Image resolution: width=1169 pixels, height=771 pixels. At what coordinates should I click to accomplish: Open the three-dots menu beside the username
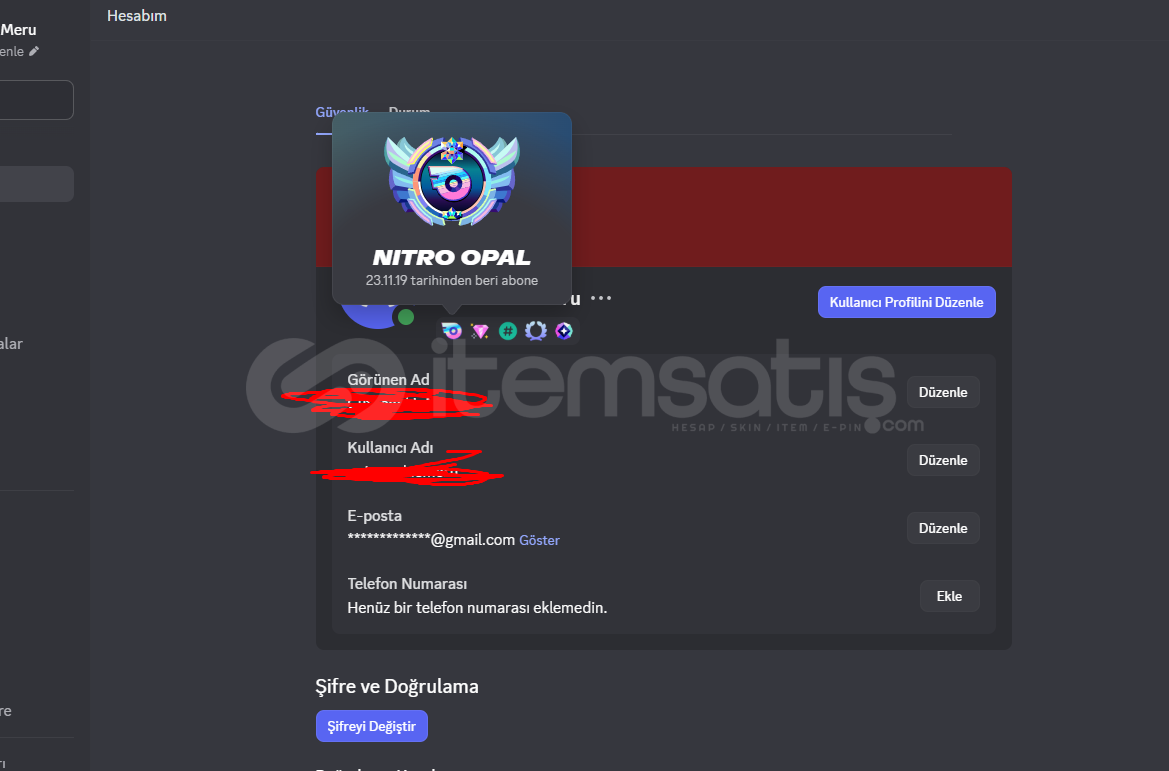[x=601, y=298]
